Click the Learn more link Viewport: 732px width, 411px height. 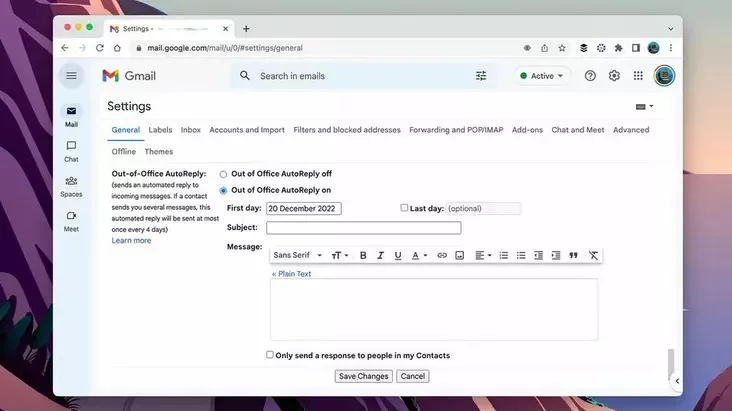131,241
